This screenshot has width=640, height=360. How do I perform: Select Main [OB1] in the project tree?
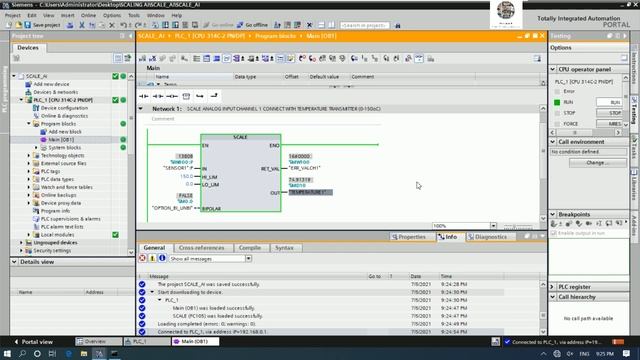tap(61, 140)
